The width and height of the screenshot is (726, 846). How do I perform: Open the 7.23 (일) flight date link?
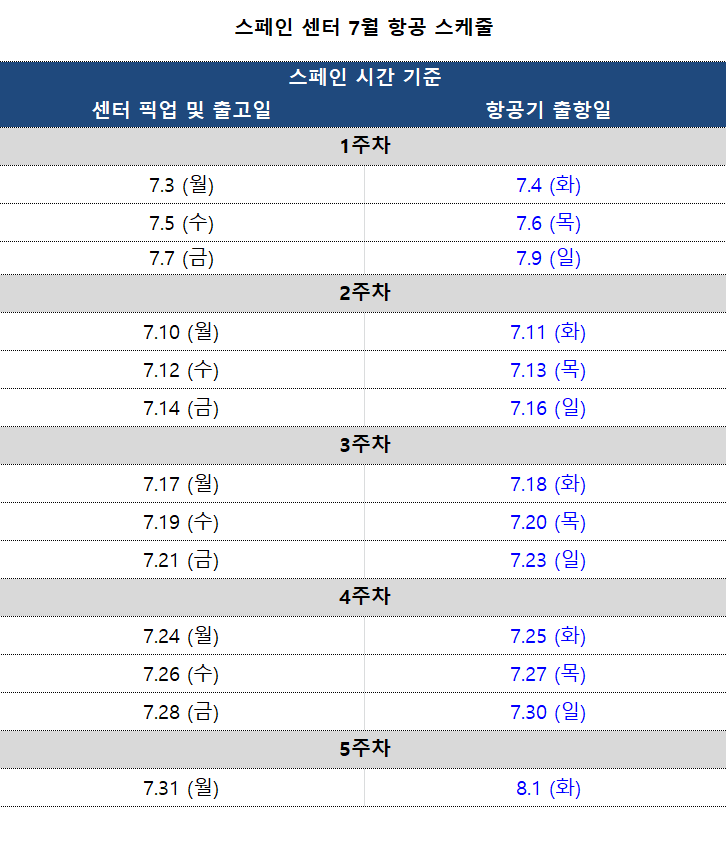click(548, 560)
